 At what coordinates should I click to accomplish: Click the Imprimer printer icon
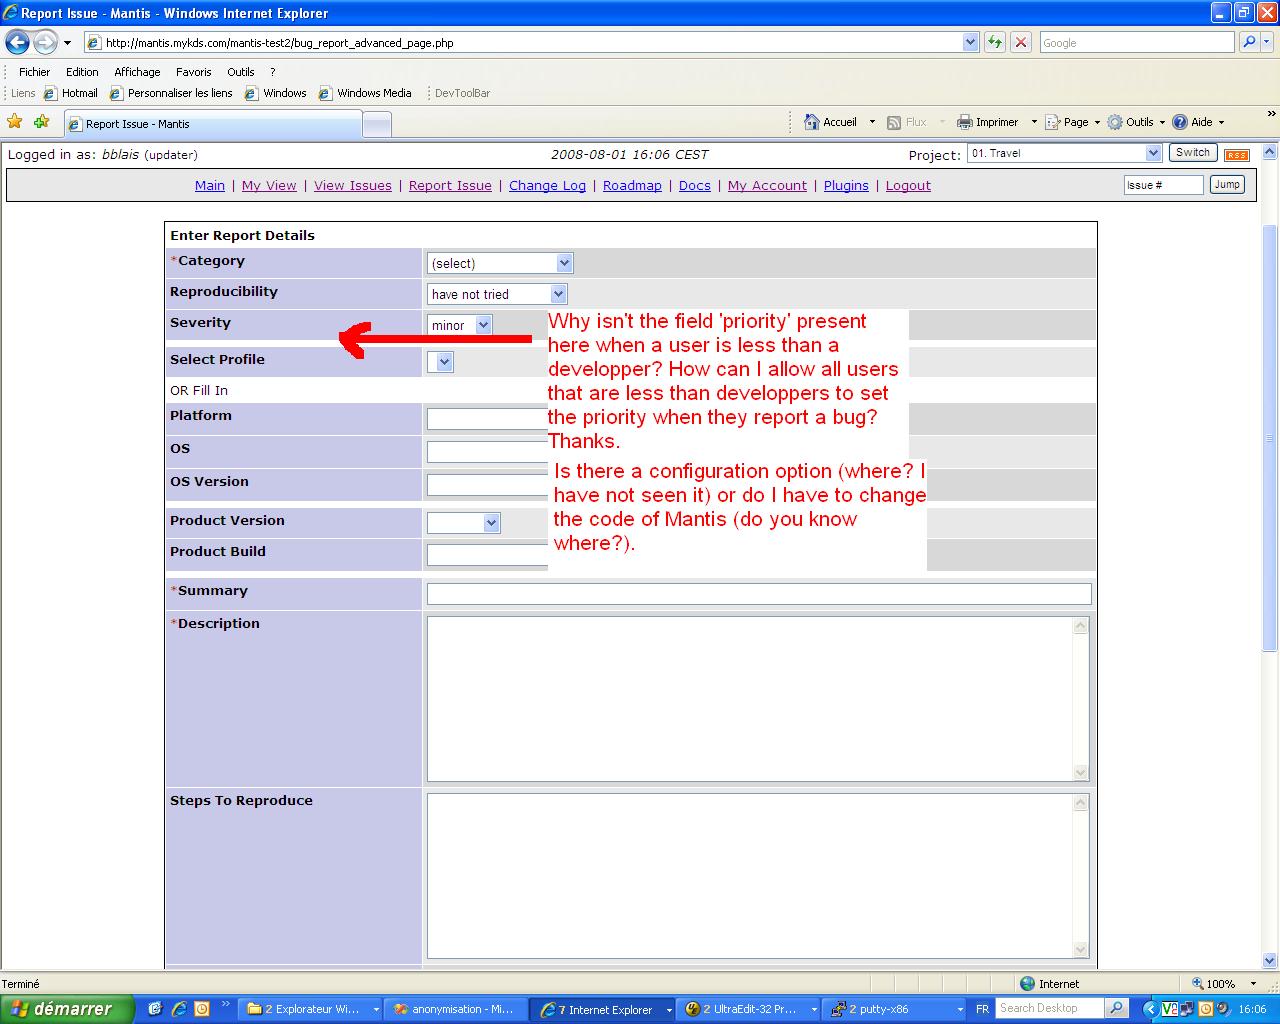click(x=965, y=122)
